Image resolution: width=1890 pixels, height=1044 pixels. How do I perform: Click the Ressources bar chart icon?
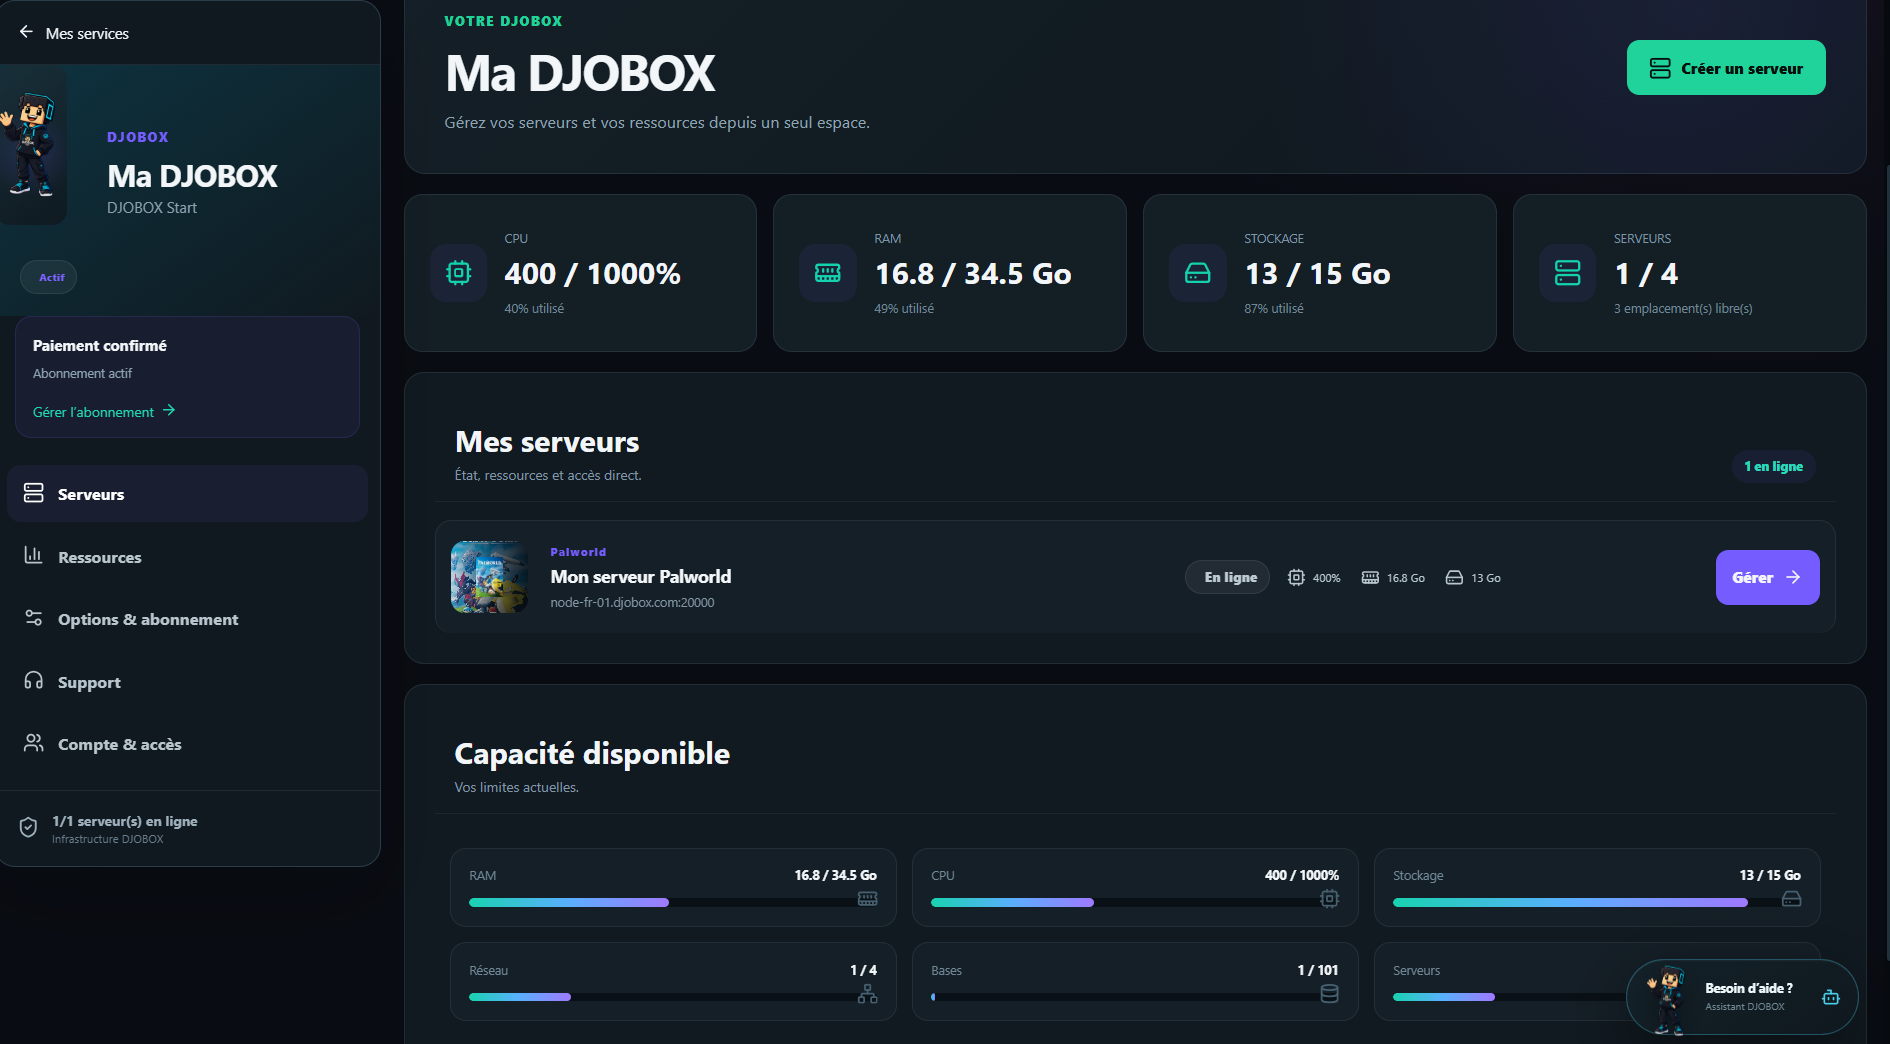click(x=34, y=555)
